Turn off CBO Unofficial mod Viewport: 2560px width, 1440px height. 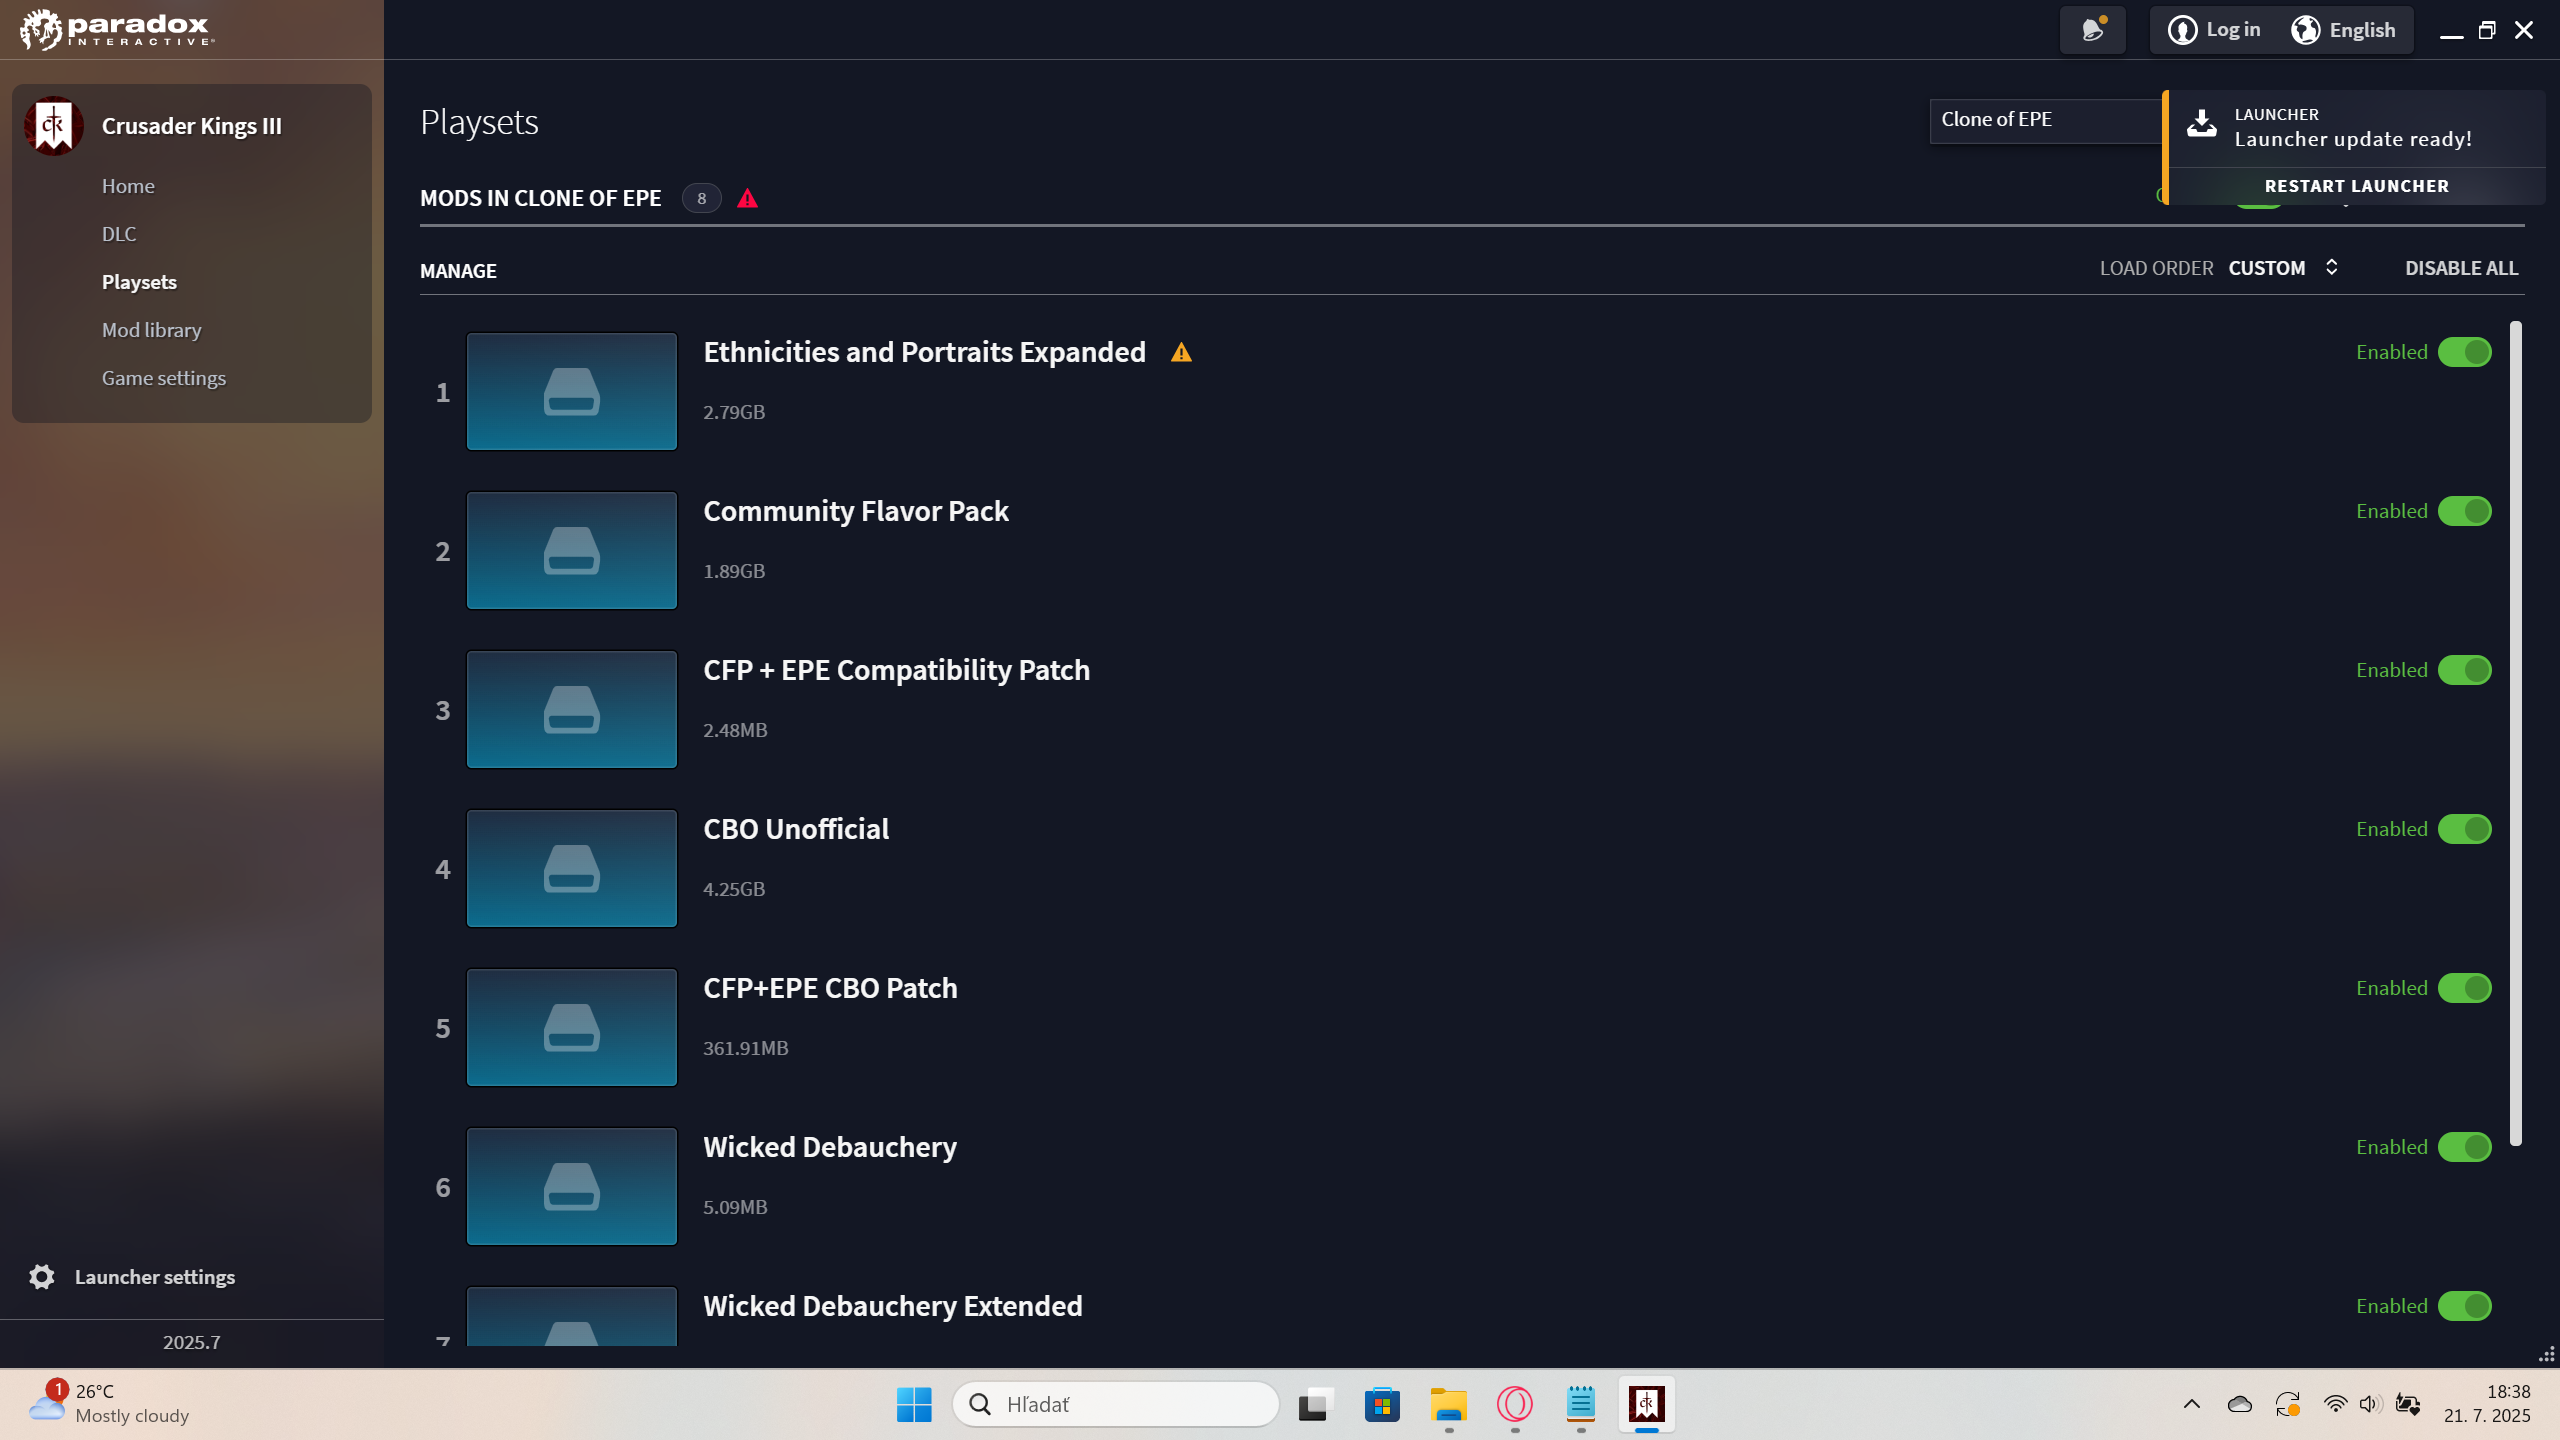(x=2464, y=829)
